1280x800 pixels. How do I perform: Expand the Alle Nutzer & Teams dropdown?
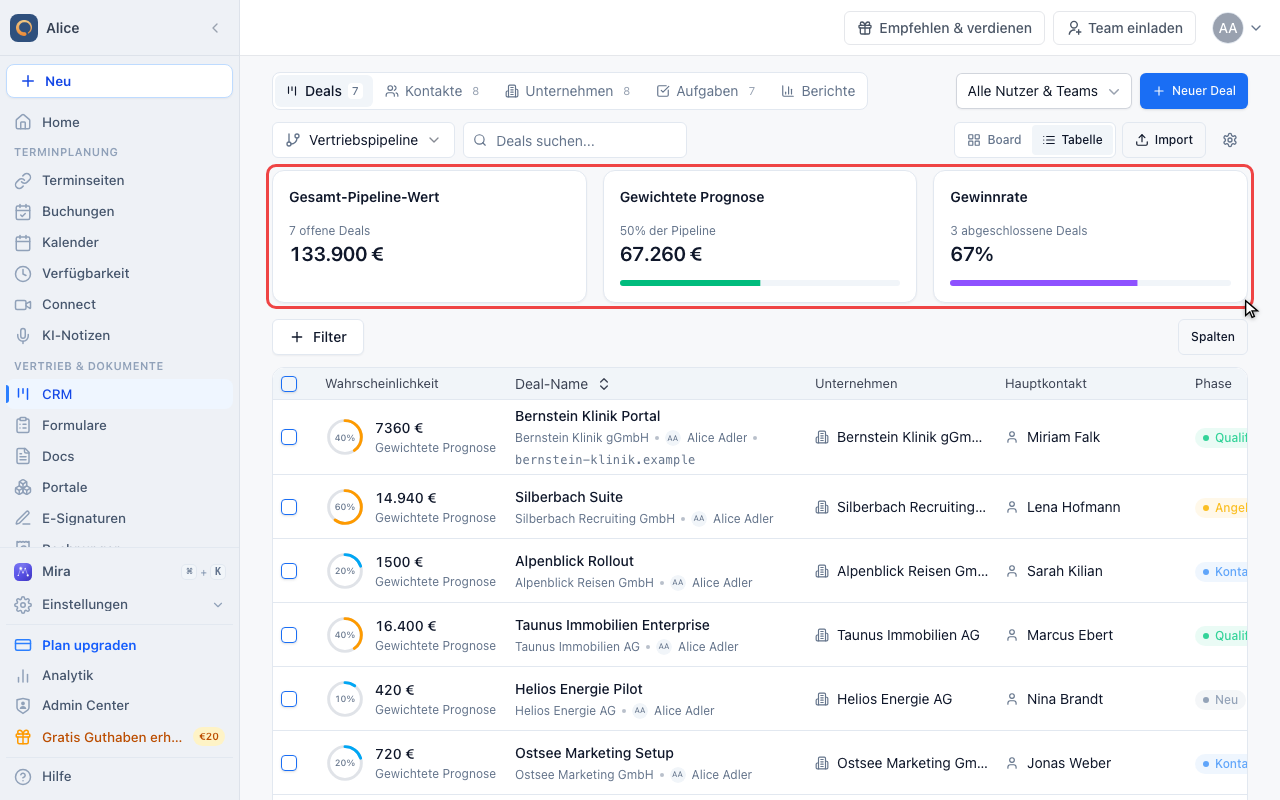click(x=1043, y=91)
